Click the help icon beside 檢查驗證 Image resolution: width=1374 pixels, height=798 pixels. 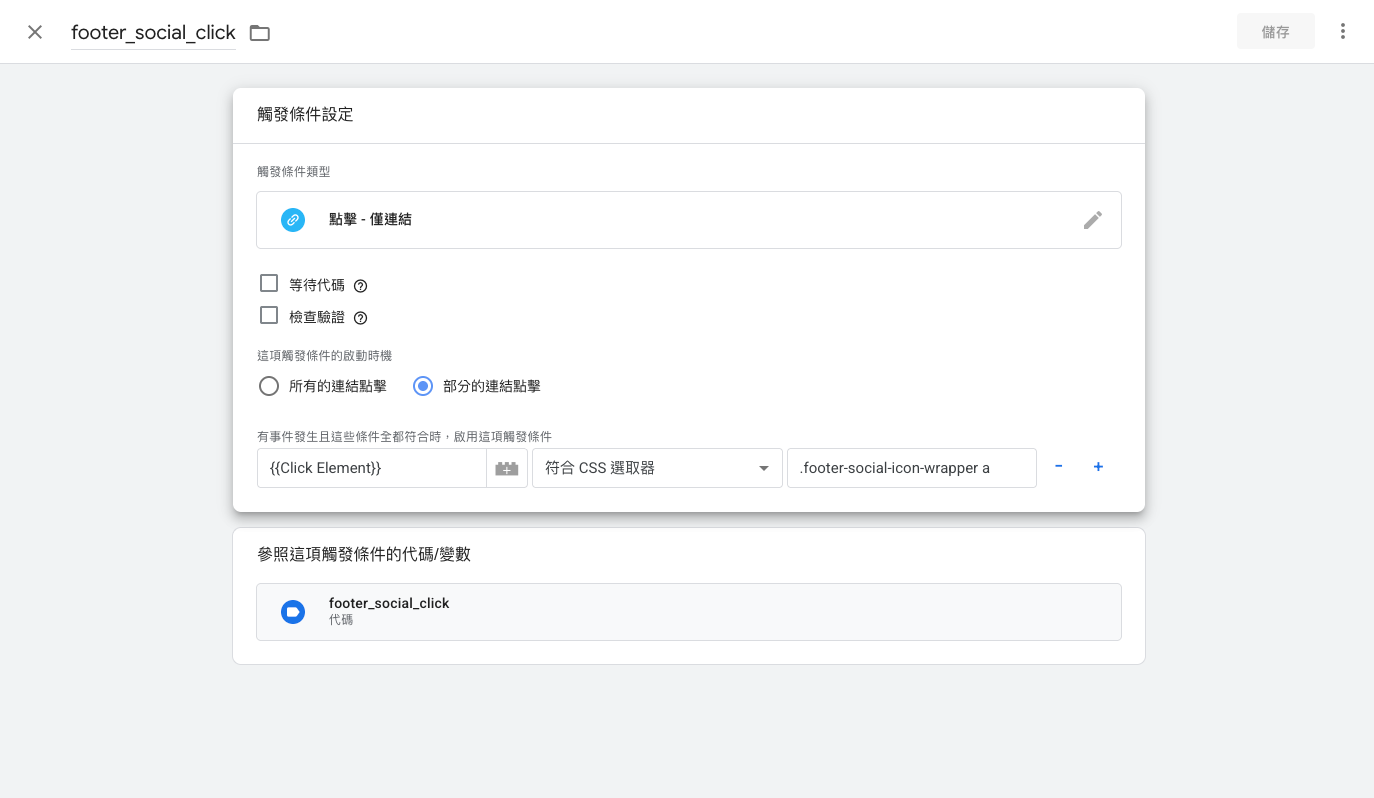click(x=360, y=317)
